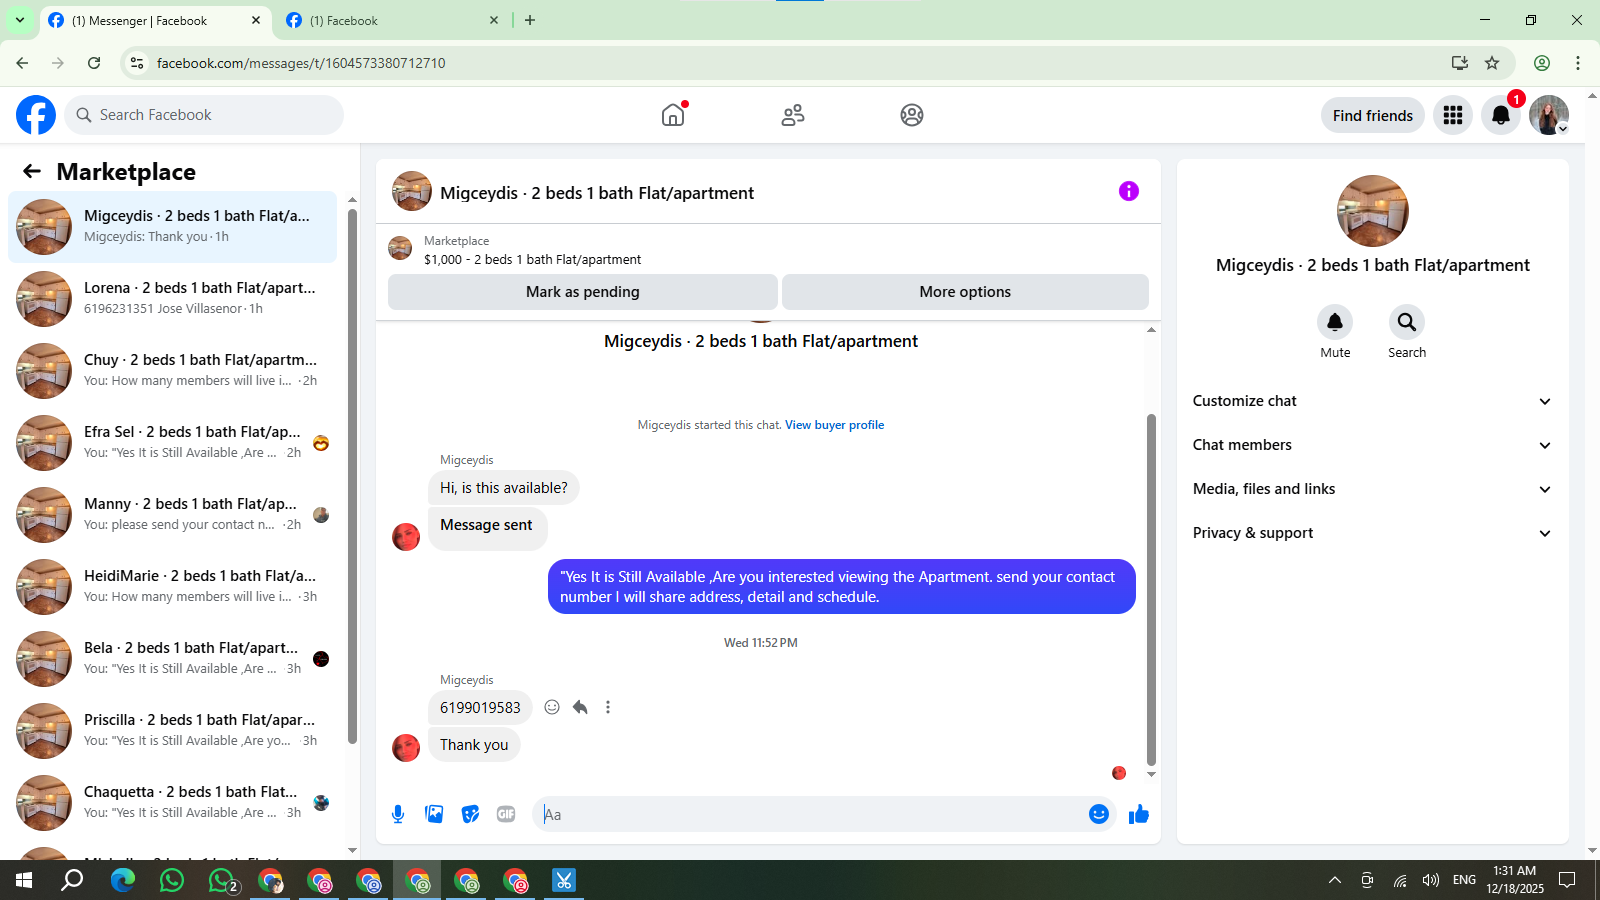This screenshot has width=1600, height=900.
Task: Choose a sticker icon
Action: [x=470, y=814]
